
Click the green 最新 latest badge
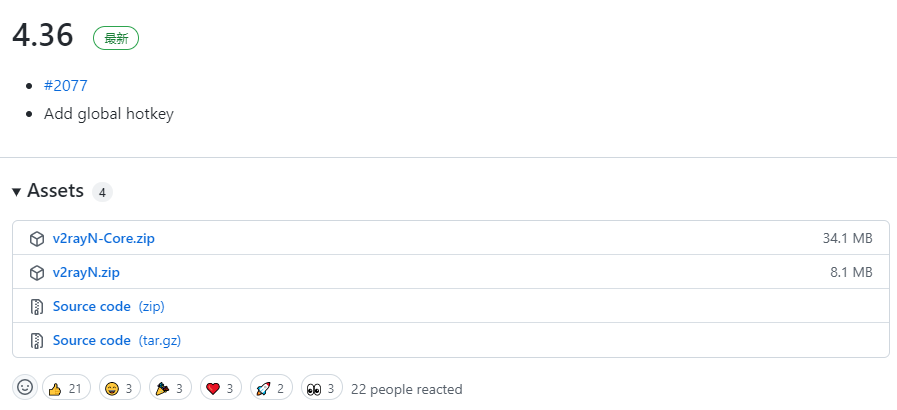coord(116,38)
